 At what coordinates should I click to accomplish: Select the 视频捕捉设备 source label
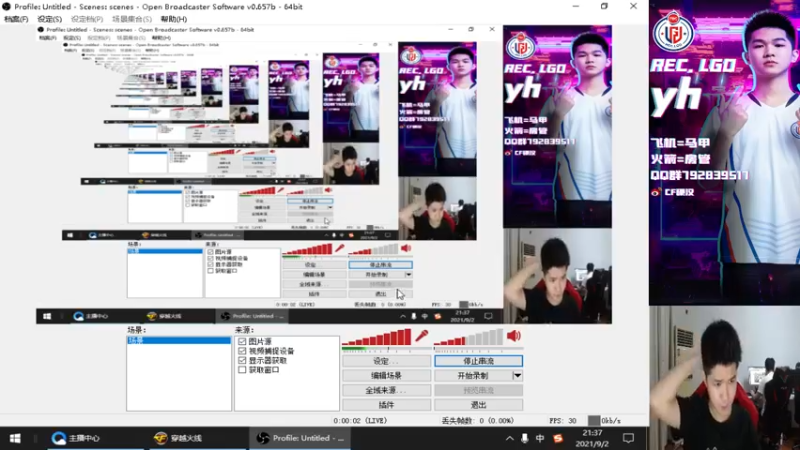[x=271, y=351]
